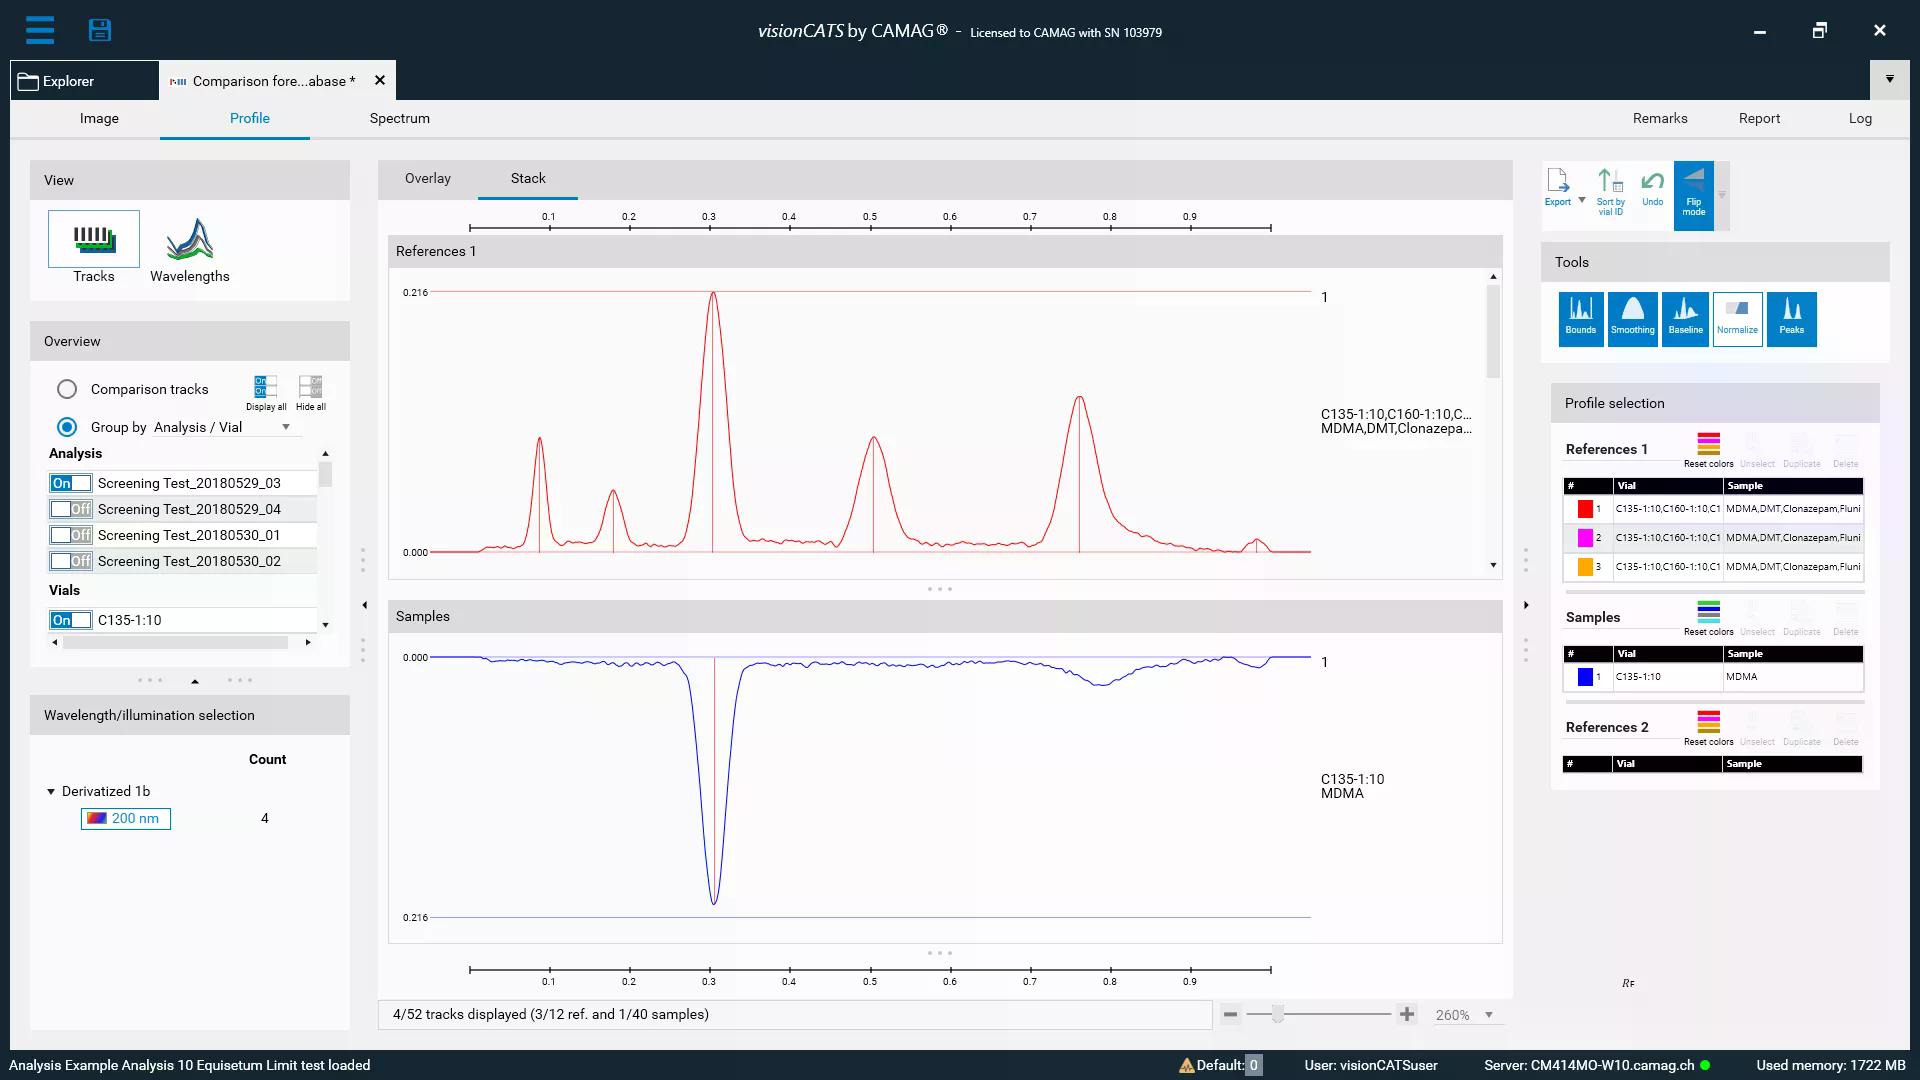Toggle the Normalize tool
The width and height of the screenshot is (1920, 1080).
coord(1737,318)
